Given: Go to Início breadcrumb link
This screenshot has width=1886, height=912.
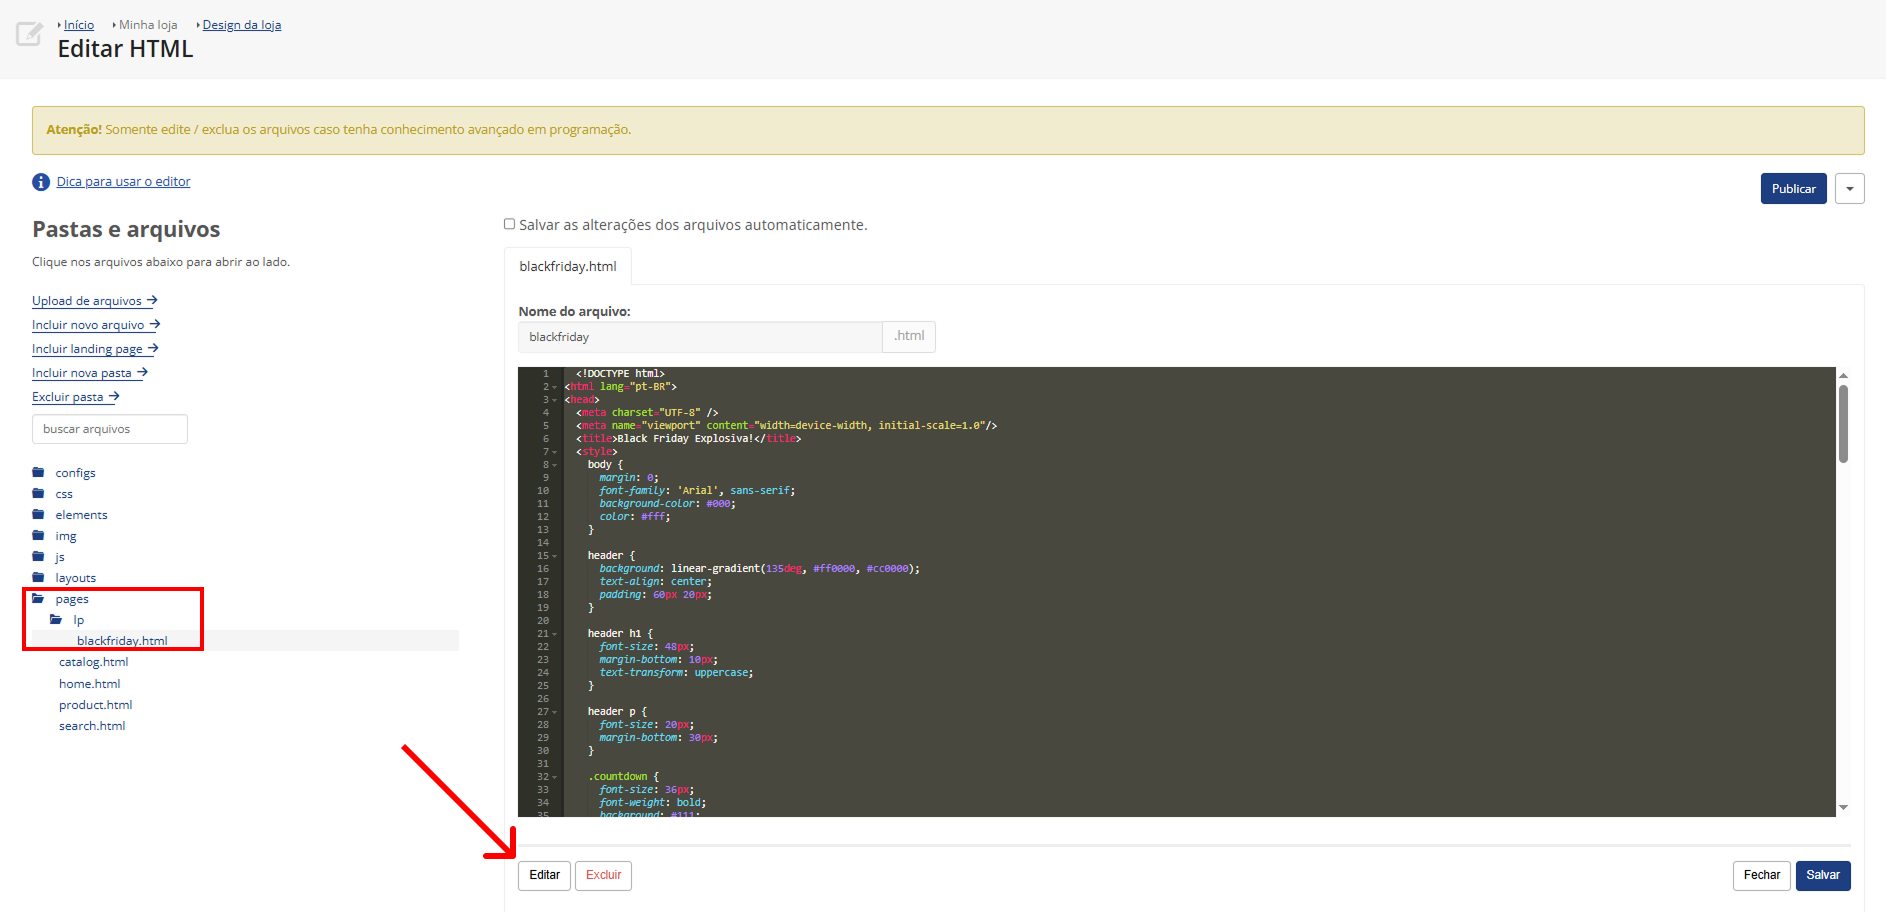Looking at the screenshot, I should pos(79,25).
